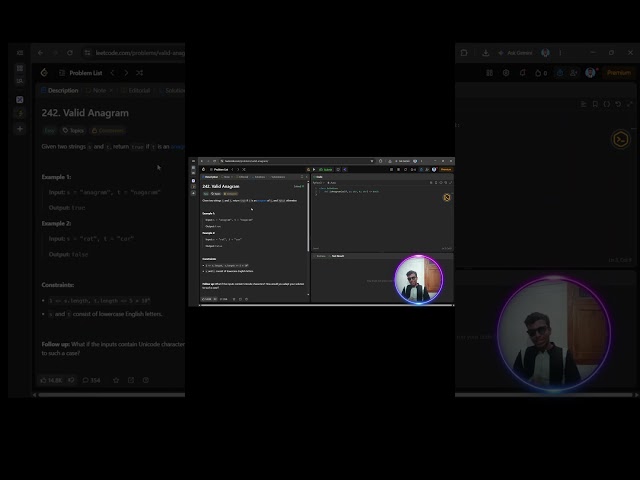Click bookmark star in small window address bar

(372, 161)
